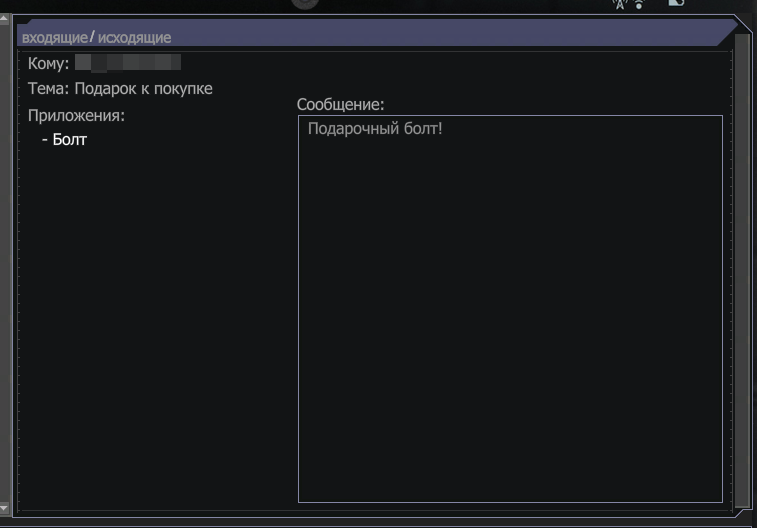Viewport: 757px width, 528px height.
Task: Click inside the Сообщение text box
Action: tap(510, 309)
